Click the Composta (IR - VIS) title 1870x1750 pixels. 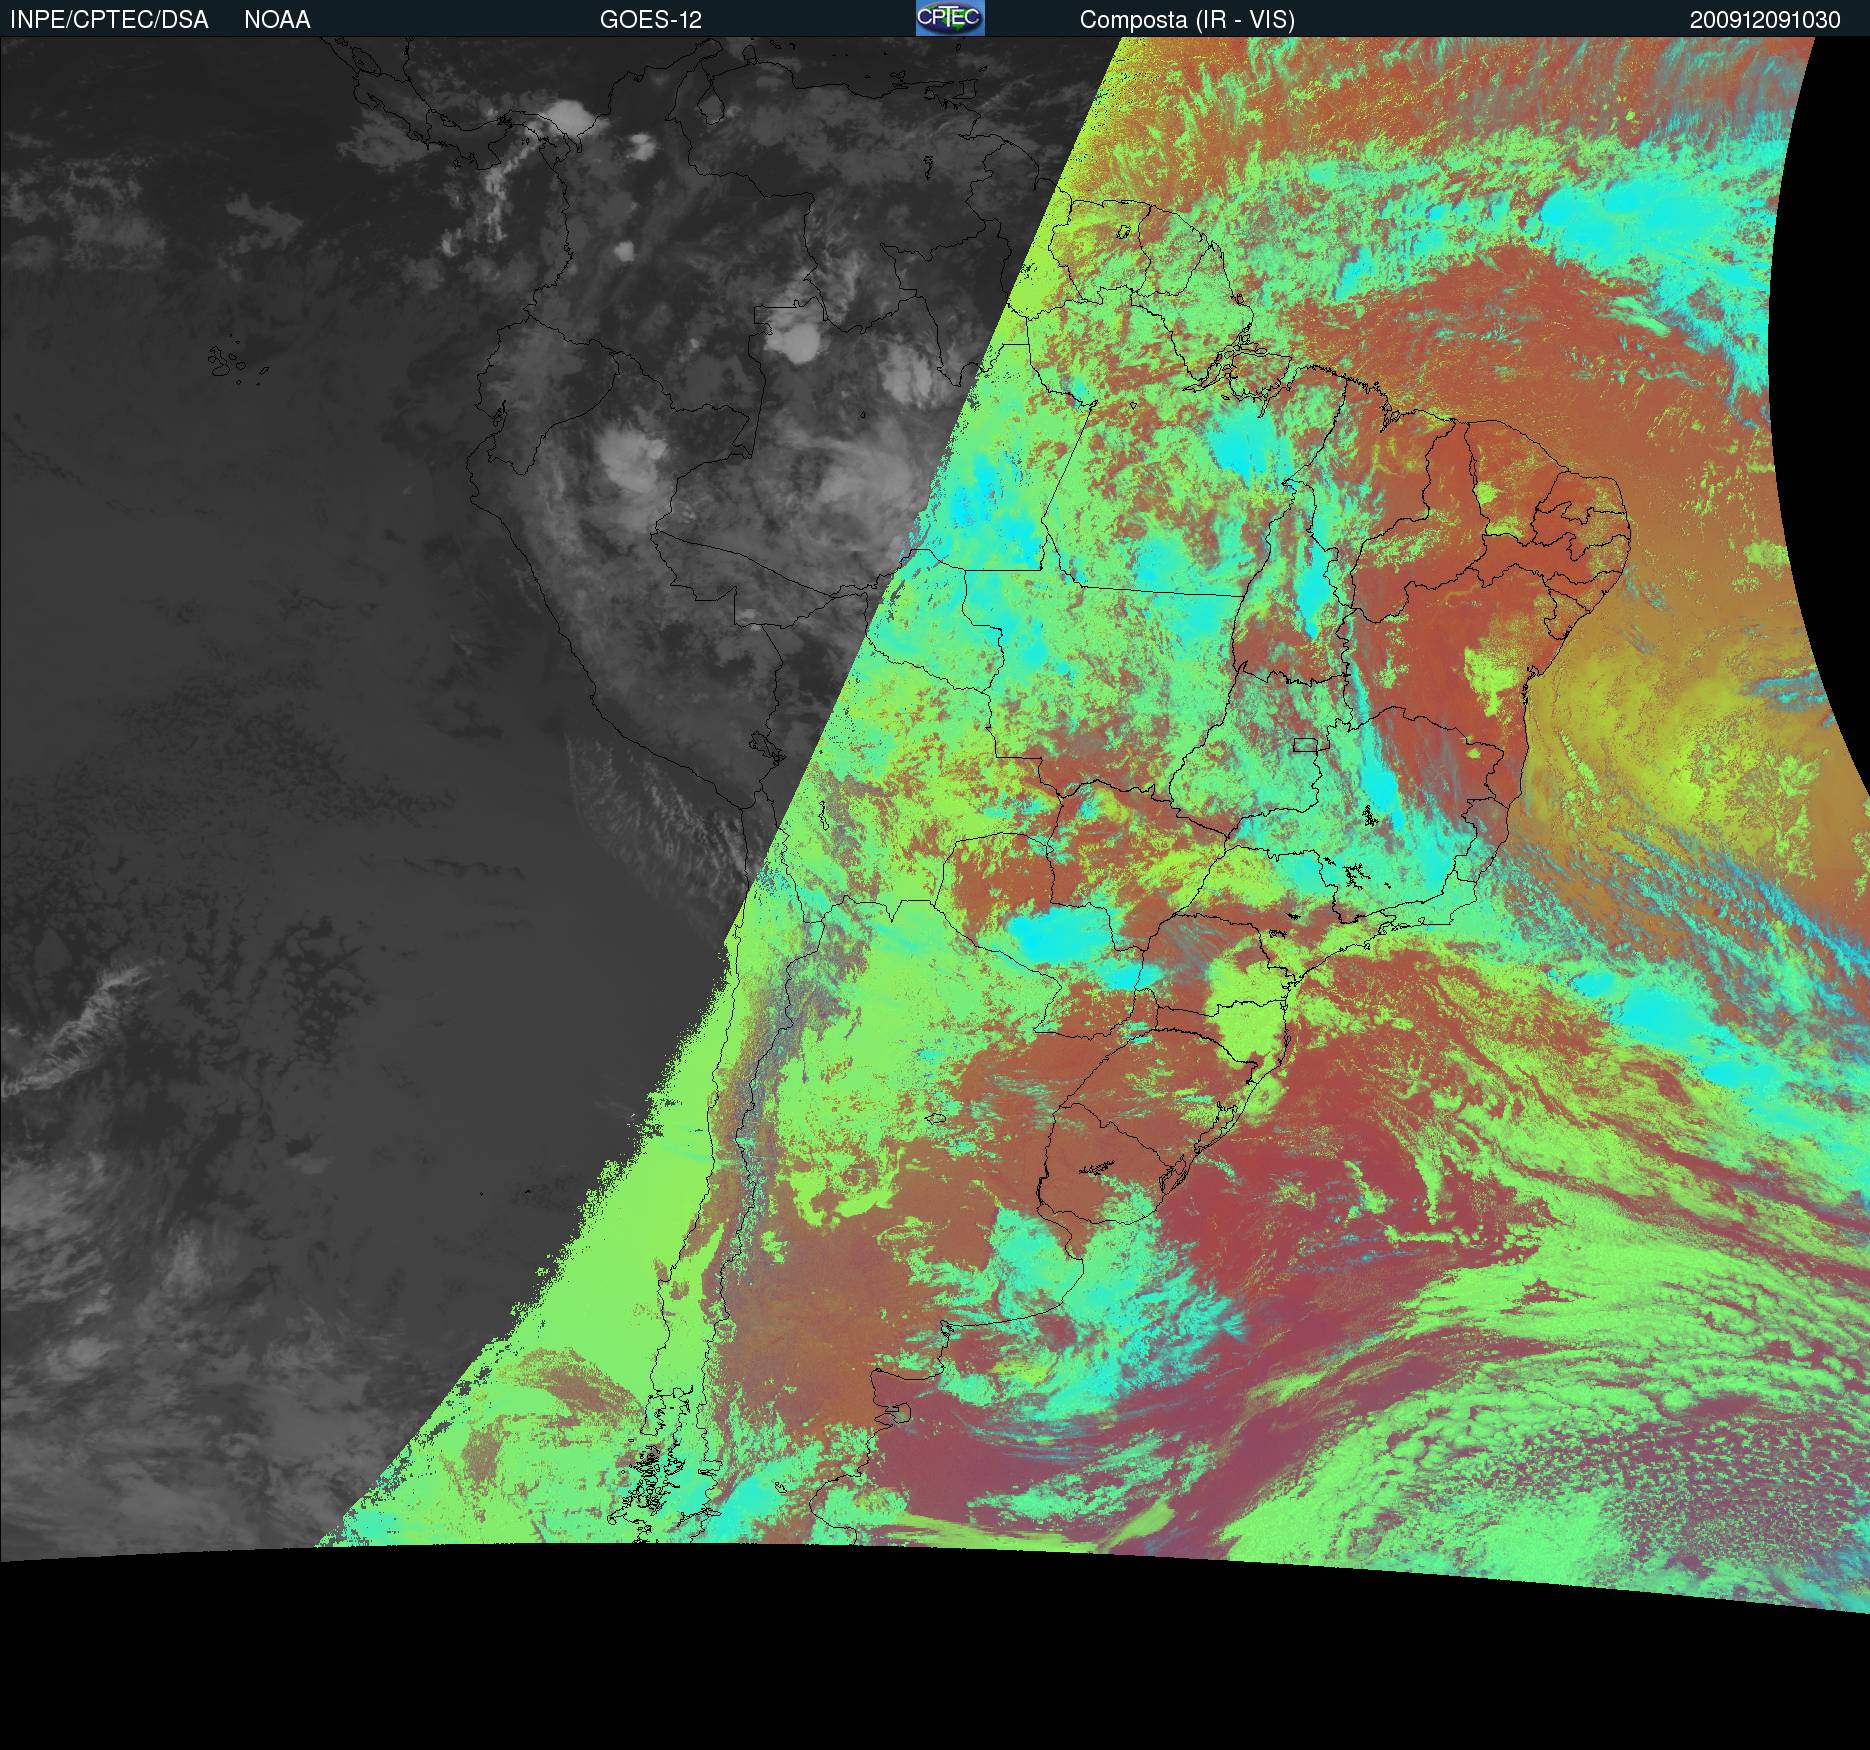[1187, 20]
